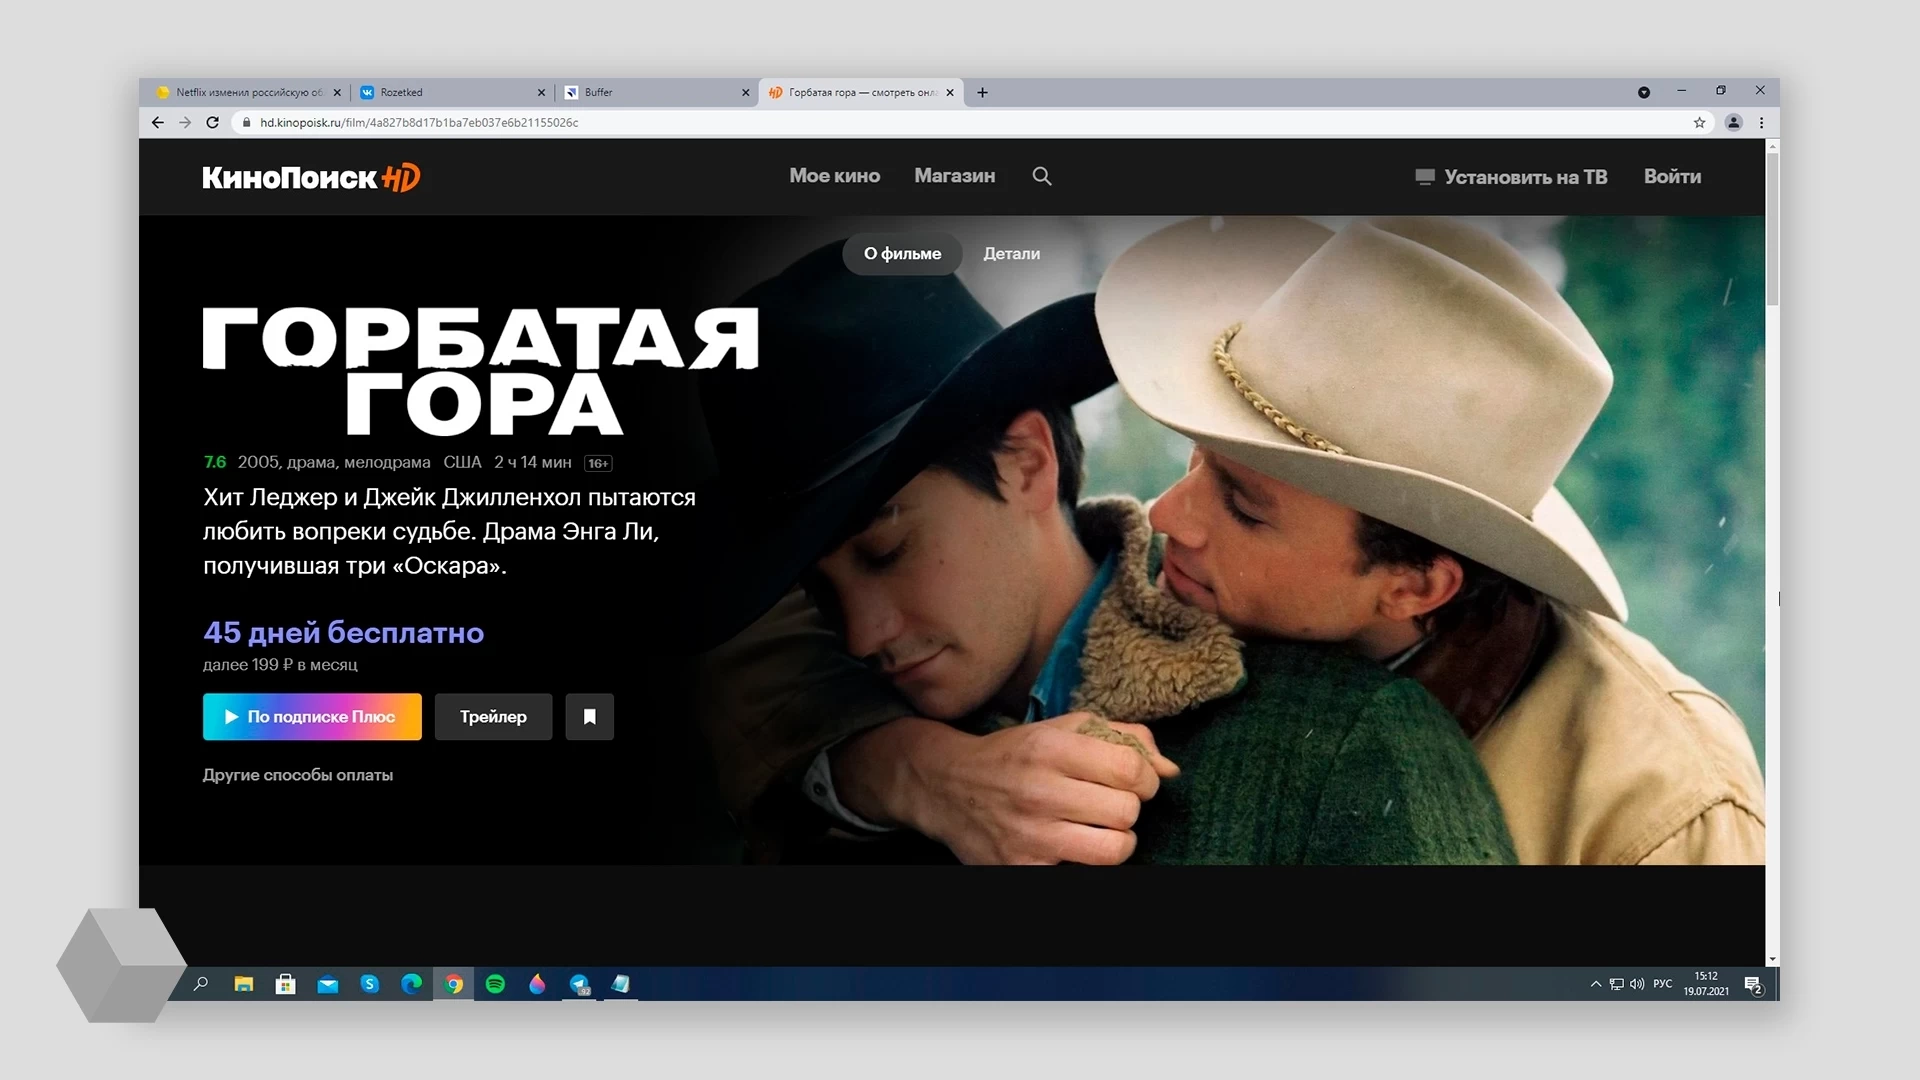Open File Explorer from the taskbar
This screenshot has height=1080, width=1920.
(x=244, y=984)
